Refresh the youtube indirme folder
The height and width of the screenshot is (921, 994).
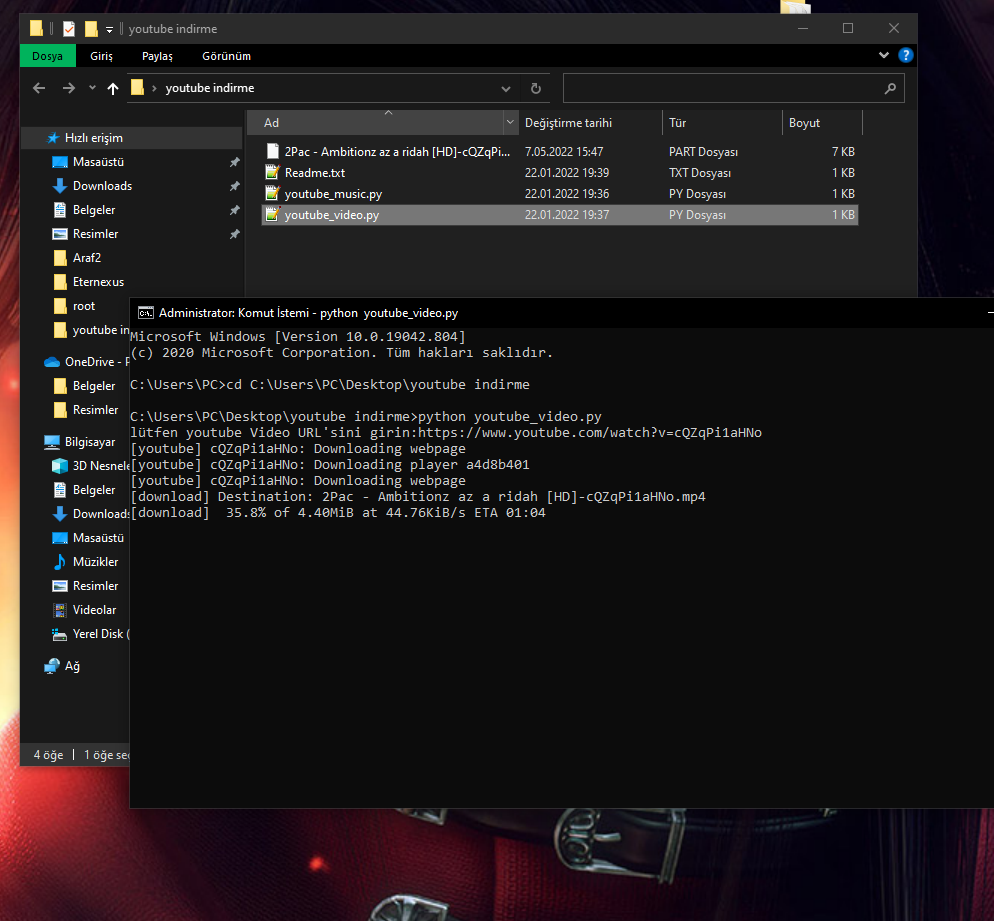click(536, 89)
